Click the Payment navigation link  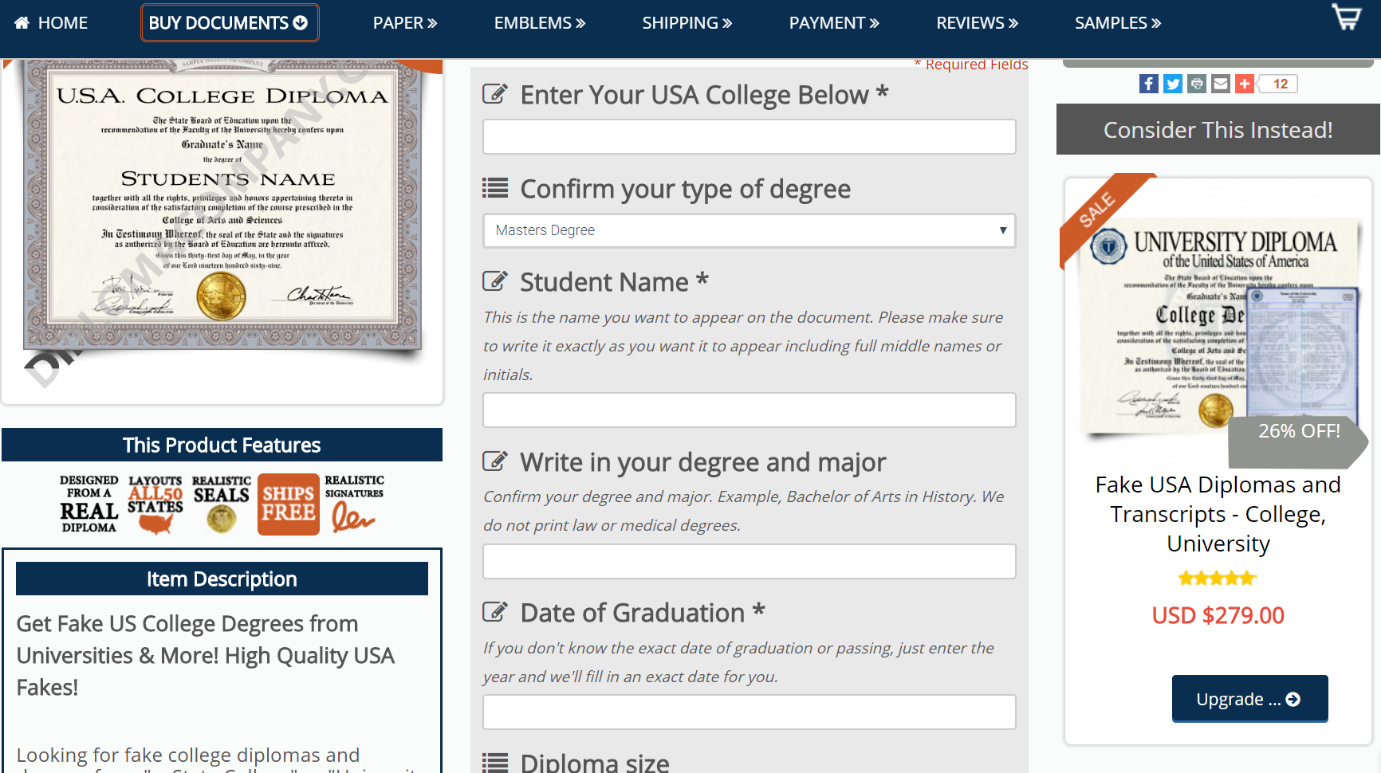pyautogui.click(x=834, y=23)
